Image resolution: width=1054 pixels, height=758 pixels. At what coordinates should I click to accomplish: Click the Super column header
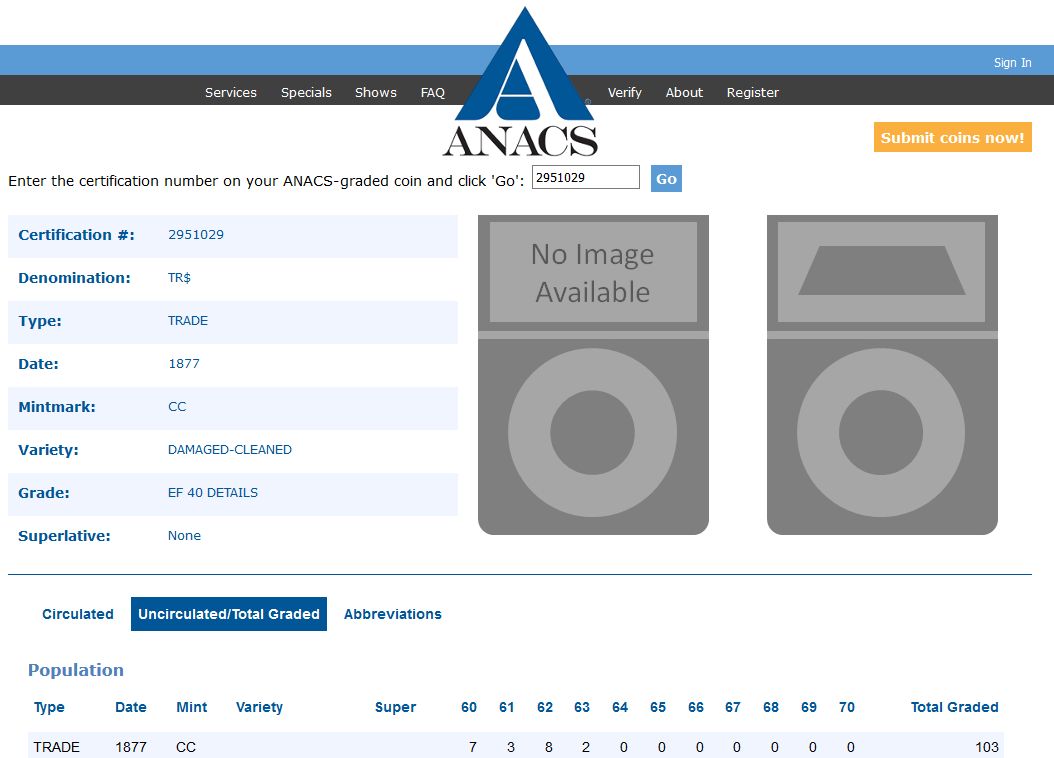click(395, 707)
